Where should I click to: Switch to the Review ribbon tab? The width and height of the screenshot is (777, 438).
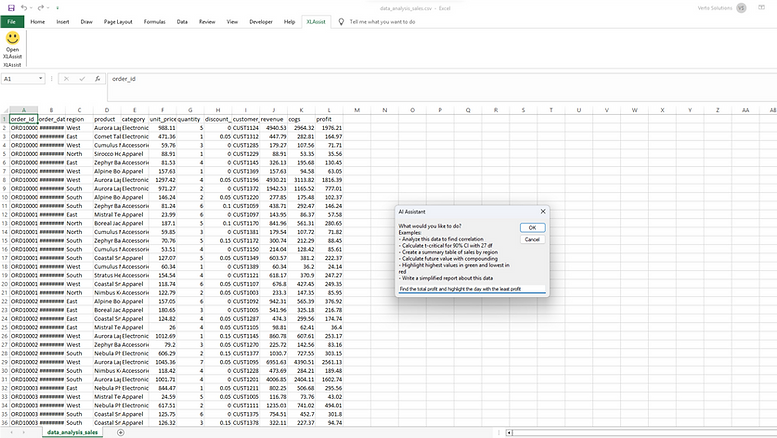pos(207,22)
